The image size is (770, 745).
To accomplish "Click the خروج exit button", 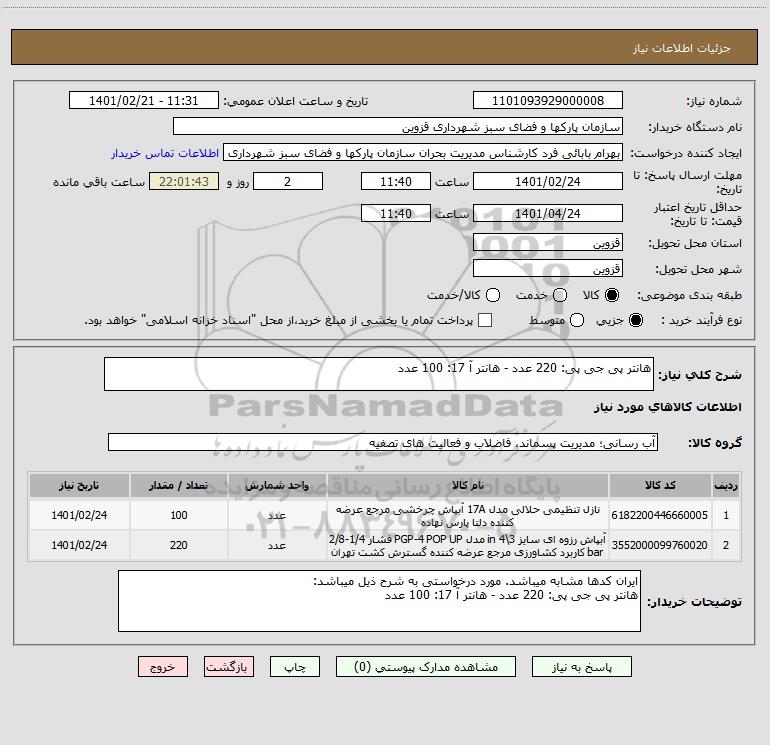I will tap(163, 667).
